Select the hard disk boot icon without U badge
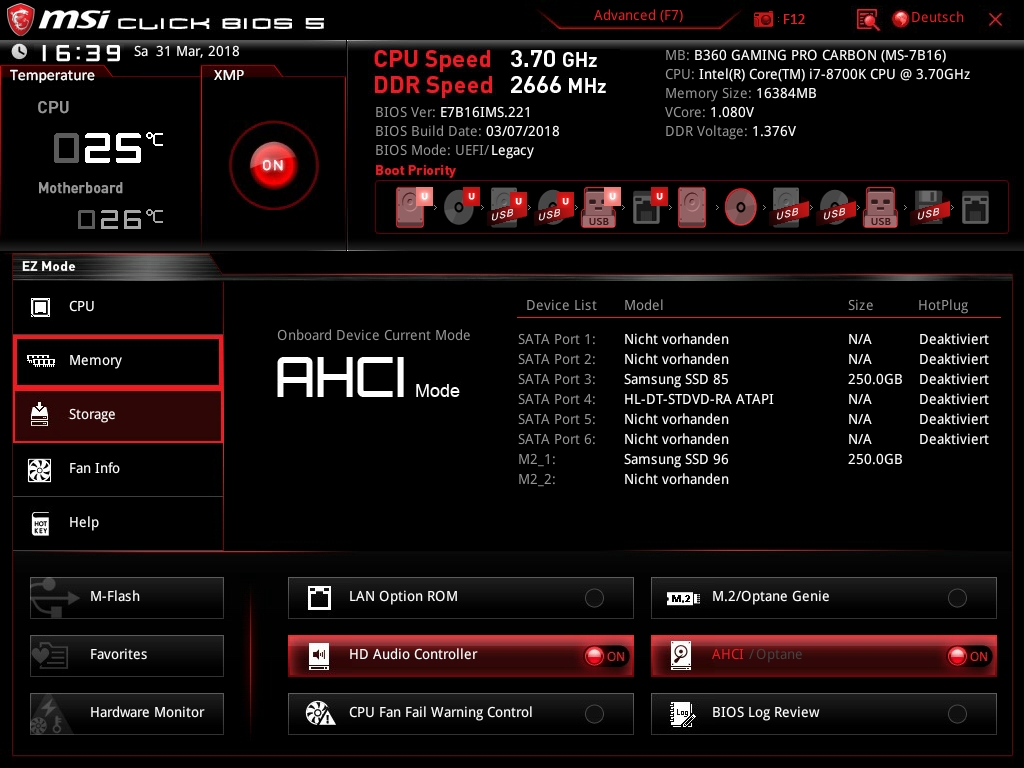 692,208
